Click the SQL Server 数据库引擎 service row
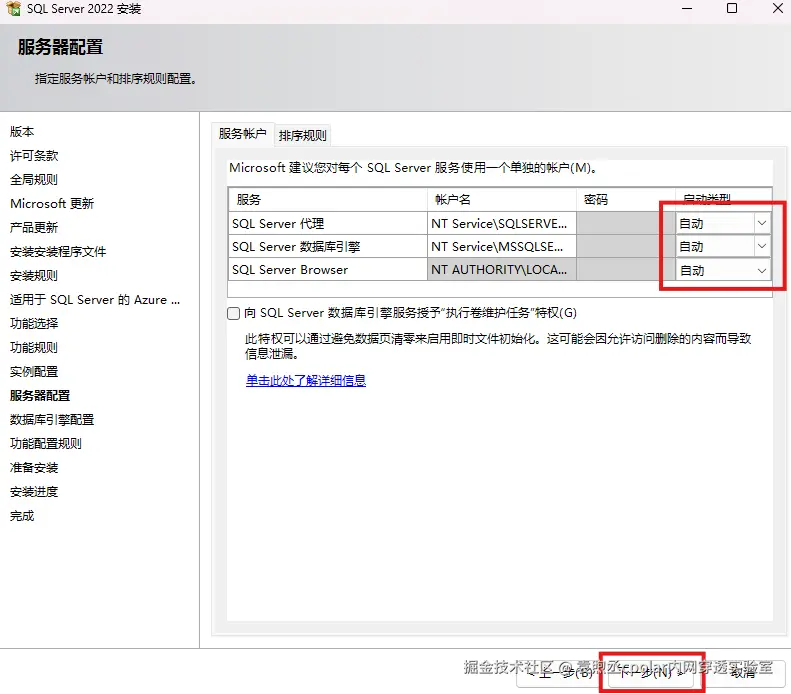 coord(328,247)
